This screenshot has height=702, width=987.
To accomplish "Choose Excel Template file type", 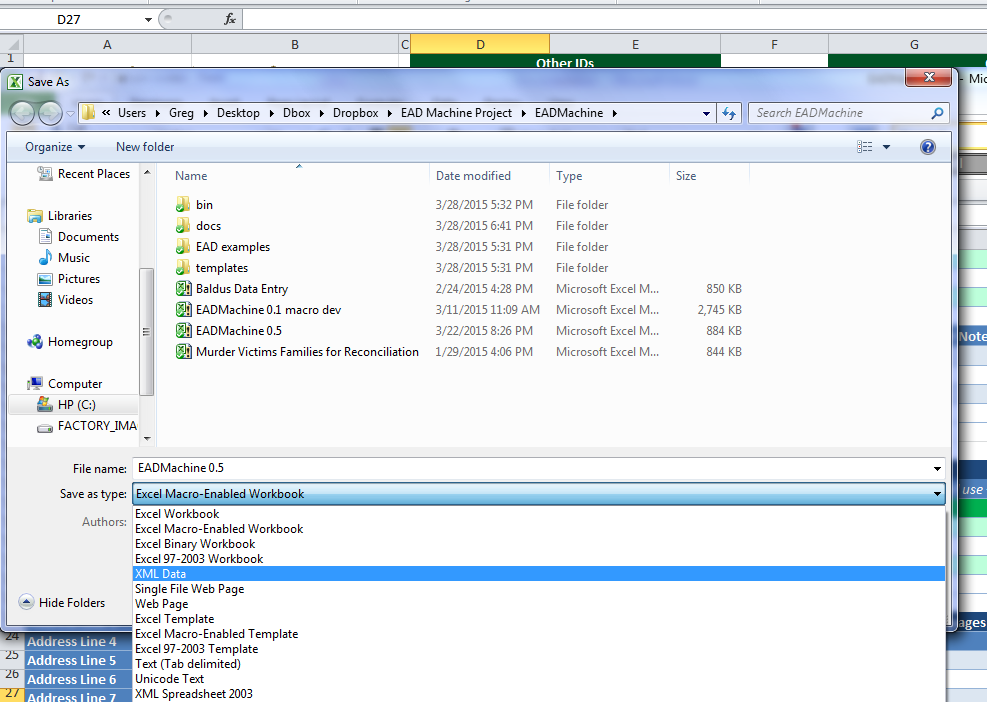I will tap(539, 619).
